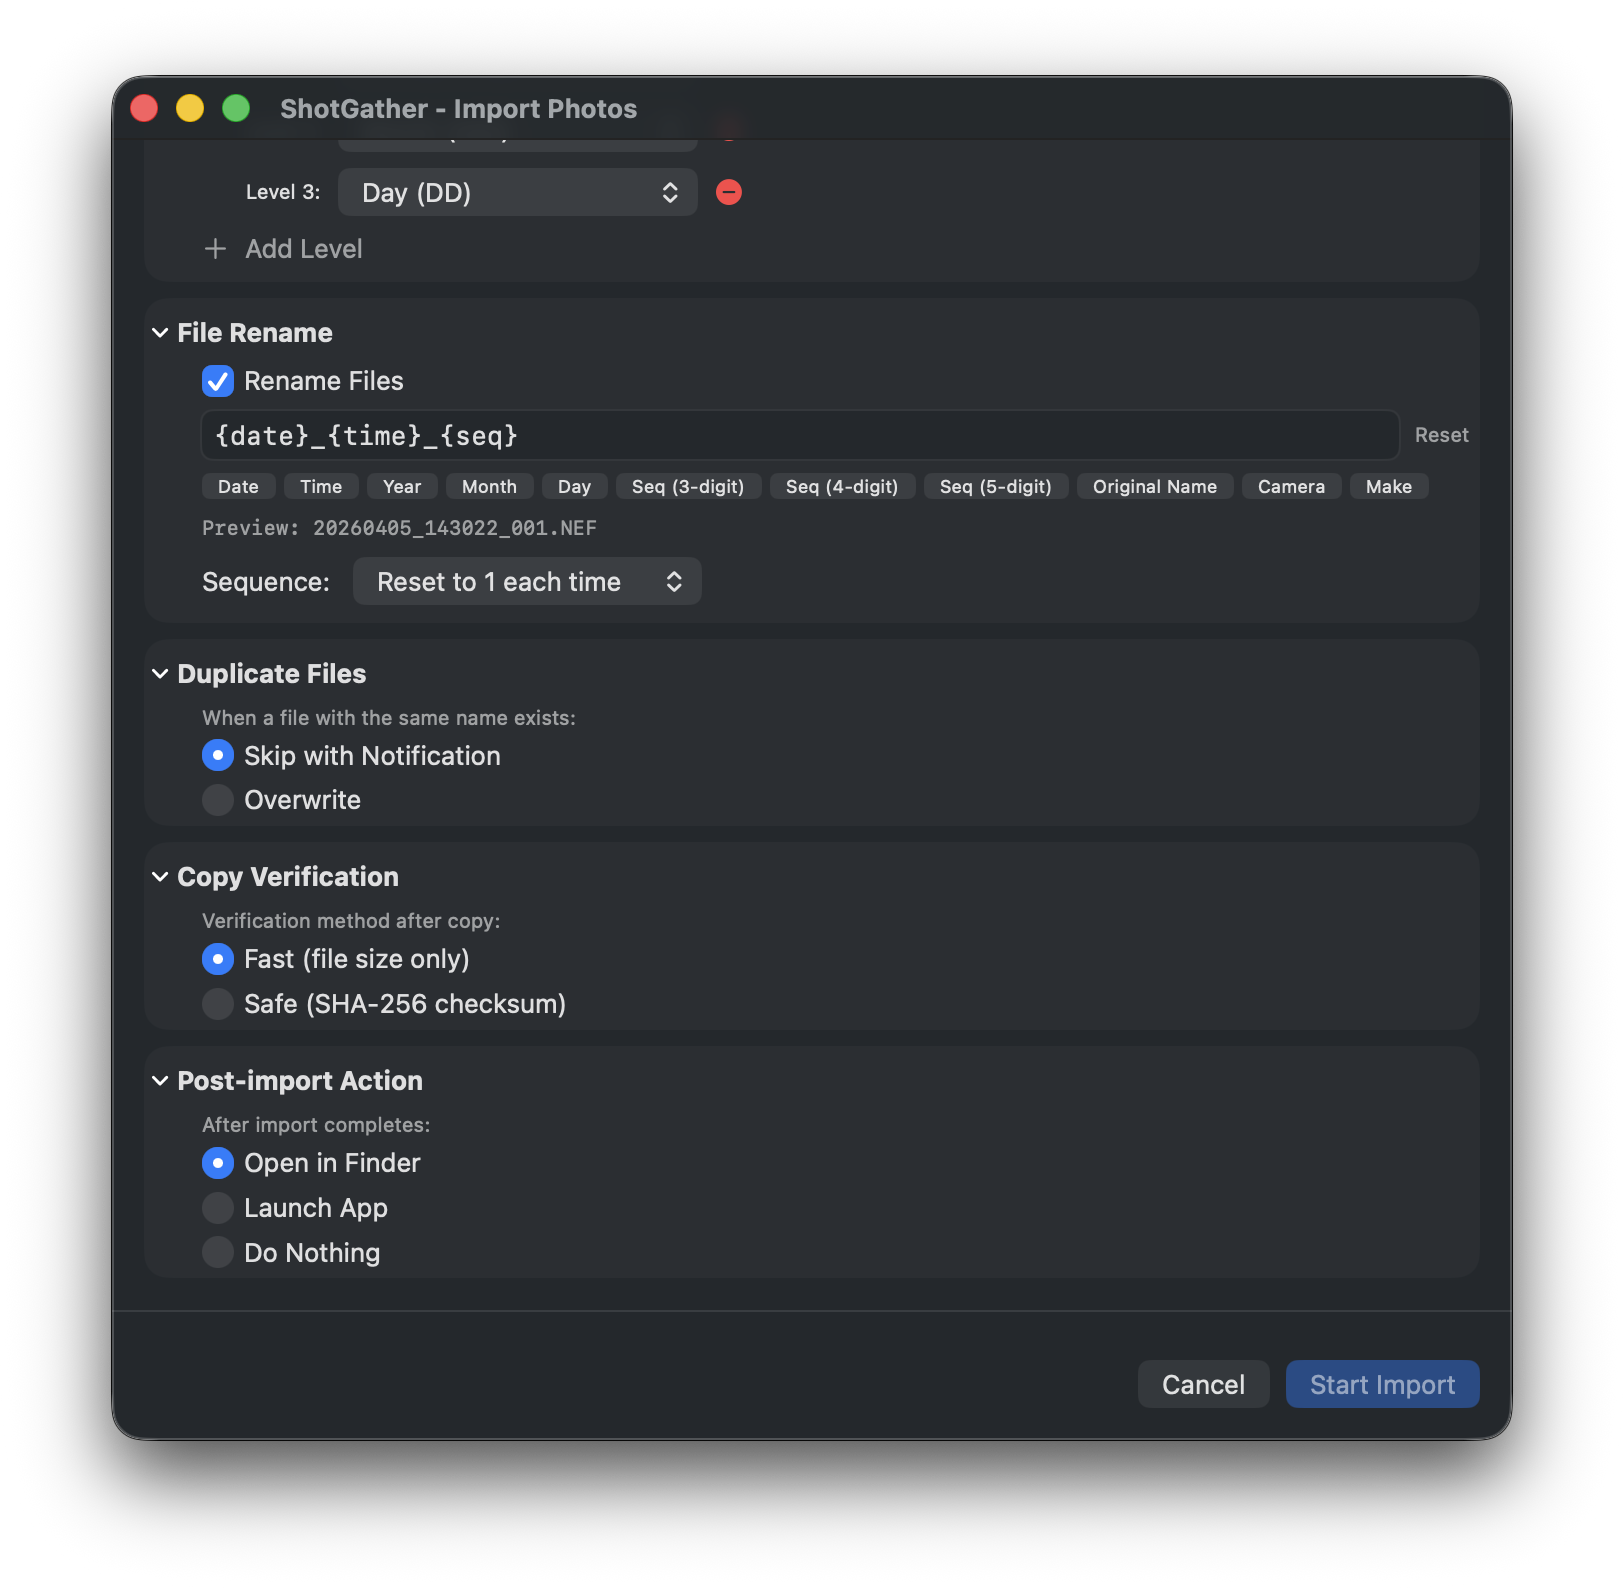The height and width of the screenshot is (1588, 1624).
Task: Insert the Time token into rename pattern
Action: click(321, 487)
